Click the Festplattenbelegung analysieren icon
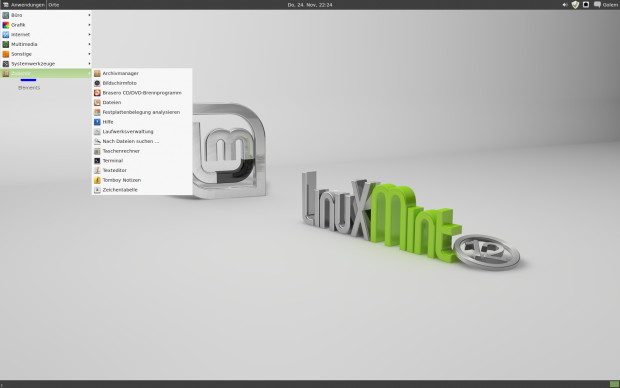The width and height of the screenshot is (620, 388). point(97,112)
